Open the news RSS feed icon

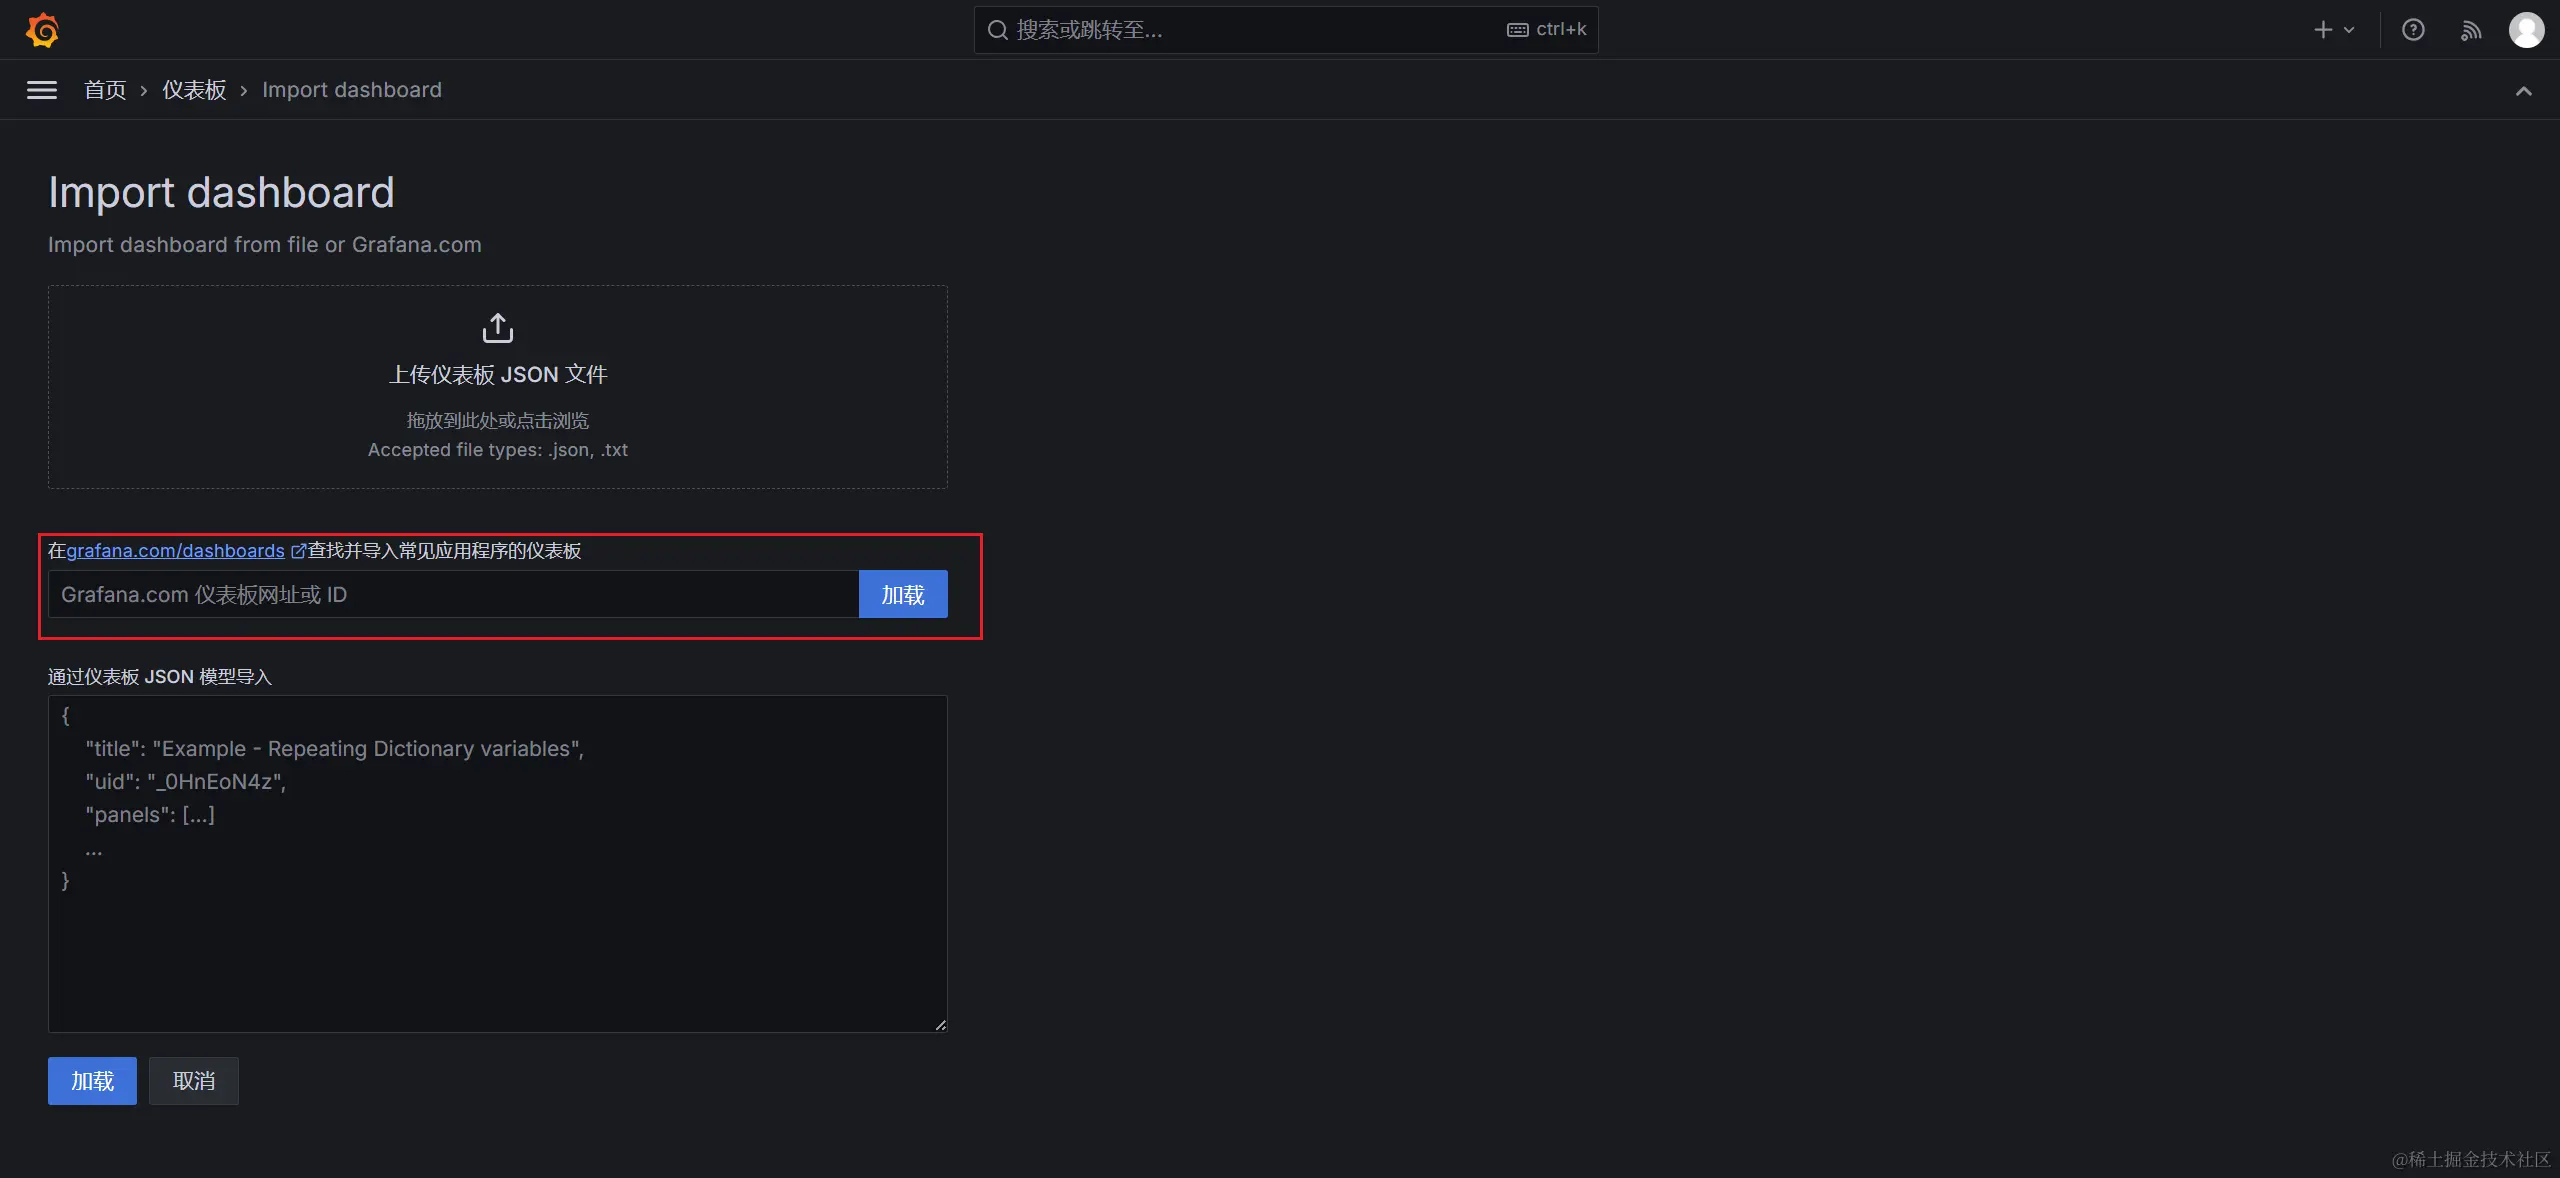point(2470,30)
